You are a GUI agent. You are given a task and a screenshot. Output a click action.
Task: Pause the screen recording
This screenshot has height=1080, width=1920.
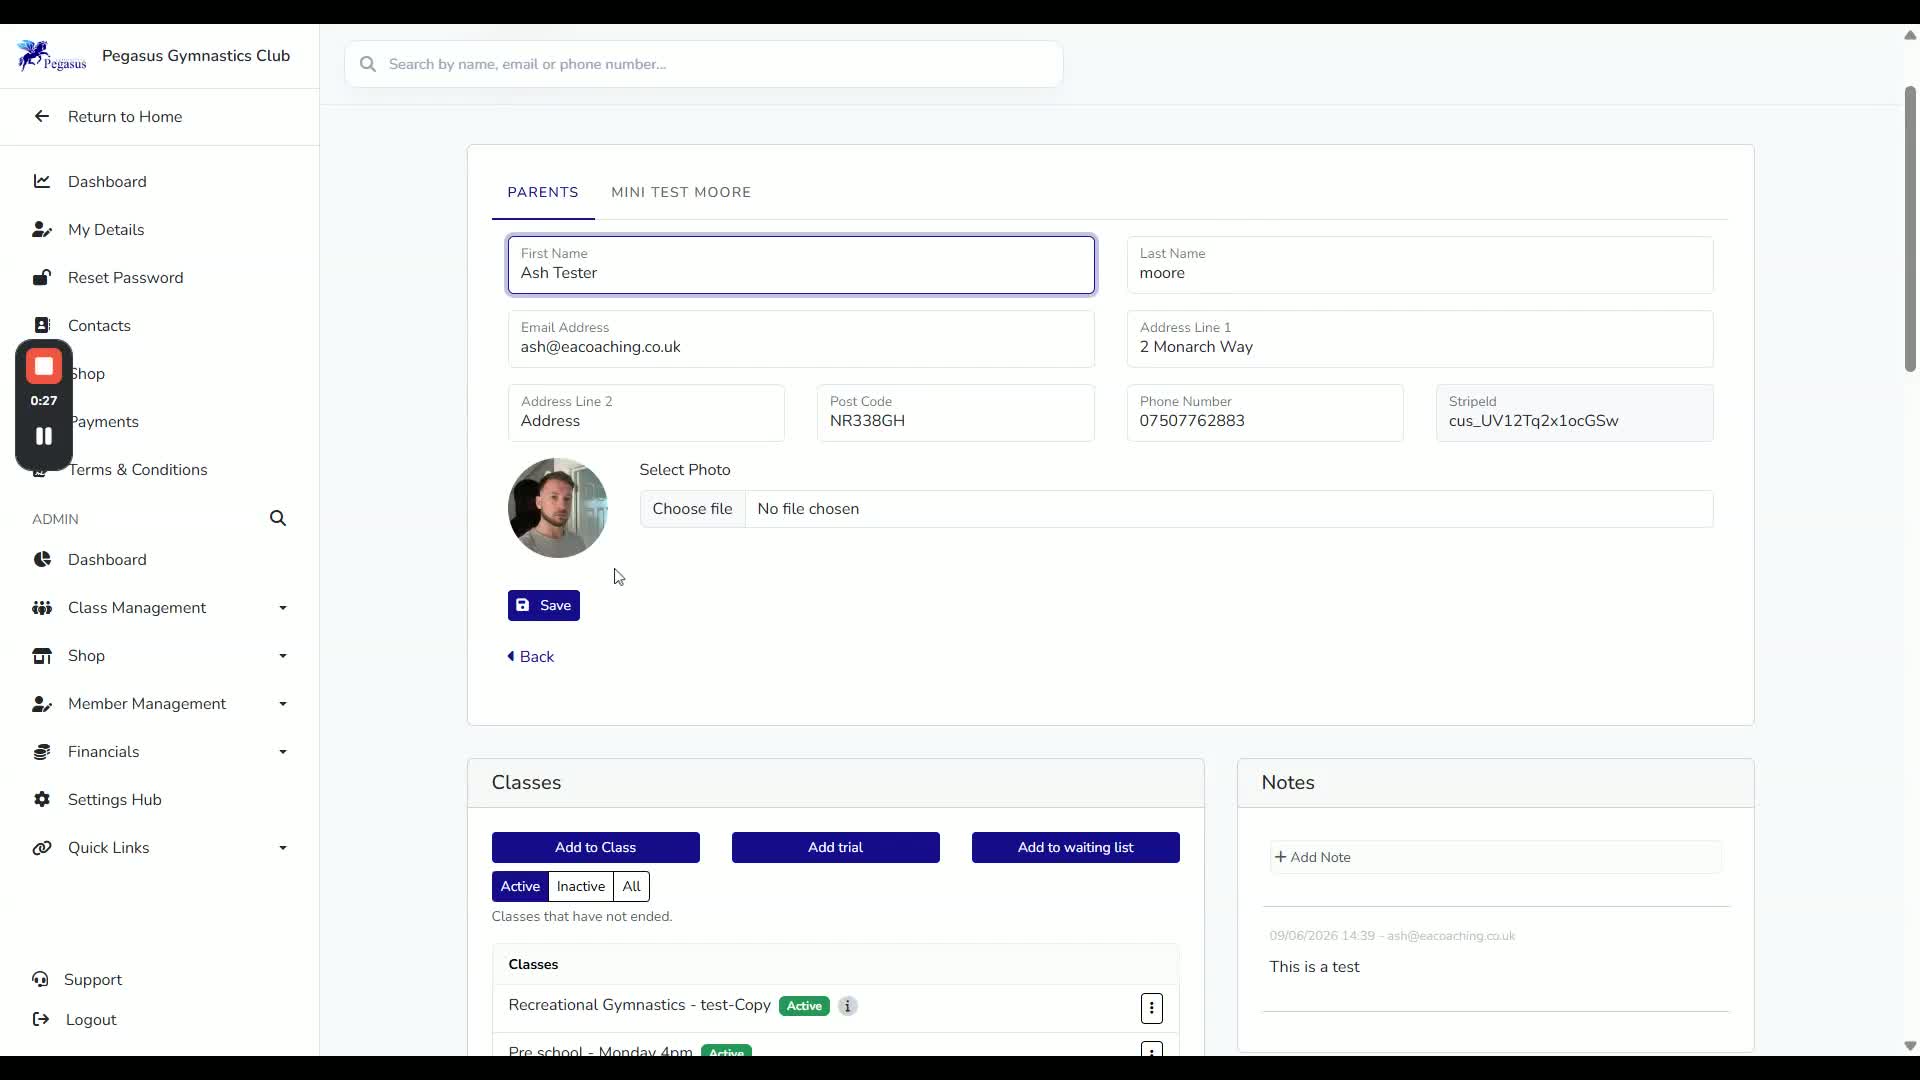click(44, 436)
